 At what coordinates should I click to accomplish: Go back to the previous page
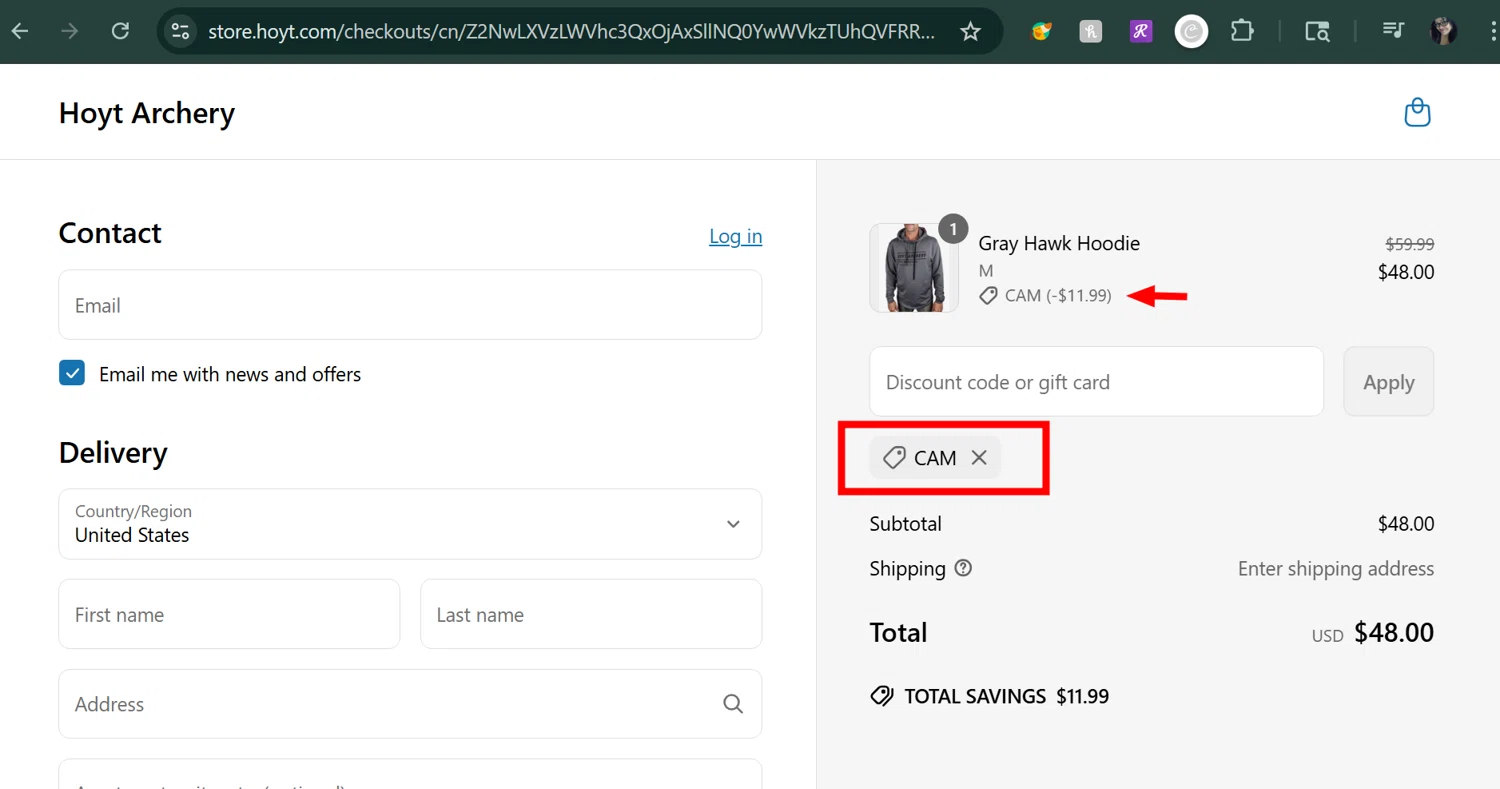(x=20, y=31)
